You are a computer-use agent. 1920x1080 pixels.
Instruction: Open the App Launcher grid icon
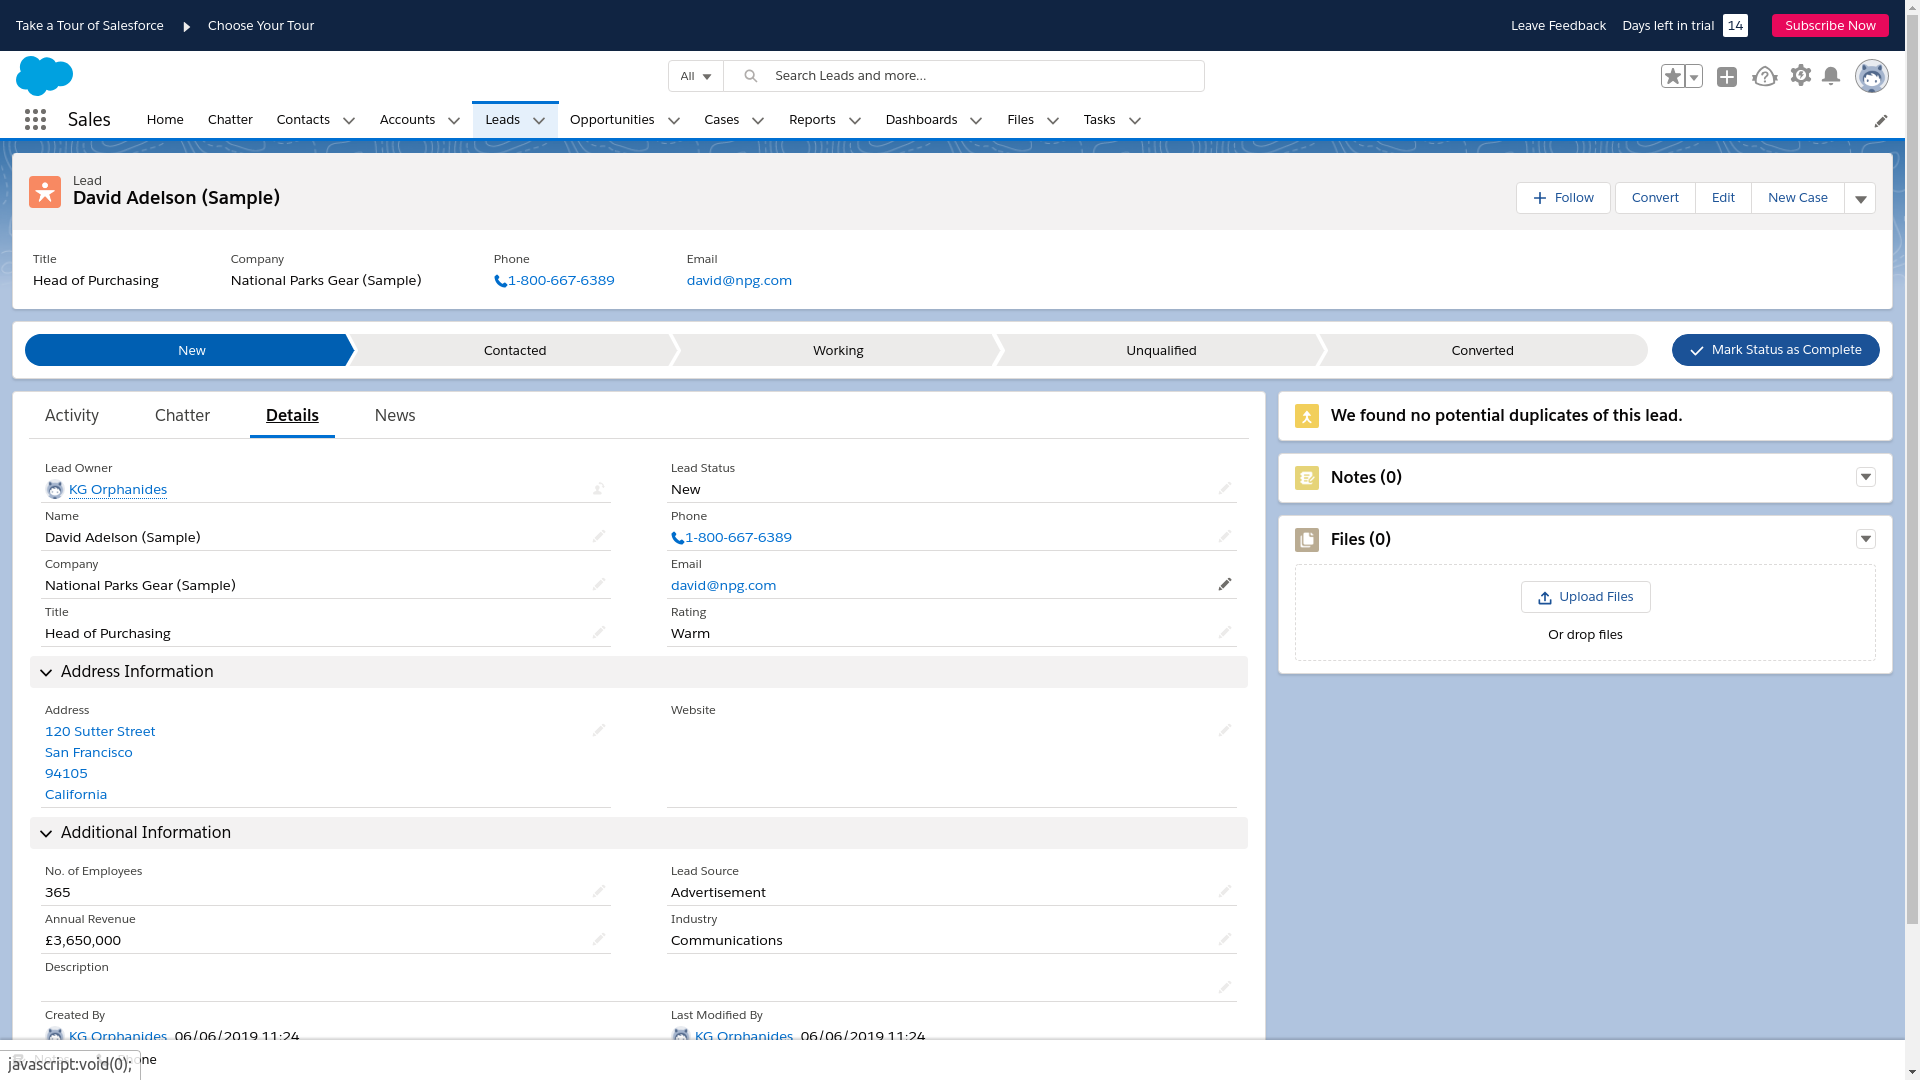pos(35,120)
